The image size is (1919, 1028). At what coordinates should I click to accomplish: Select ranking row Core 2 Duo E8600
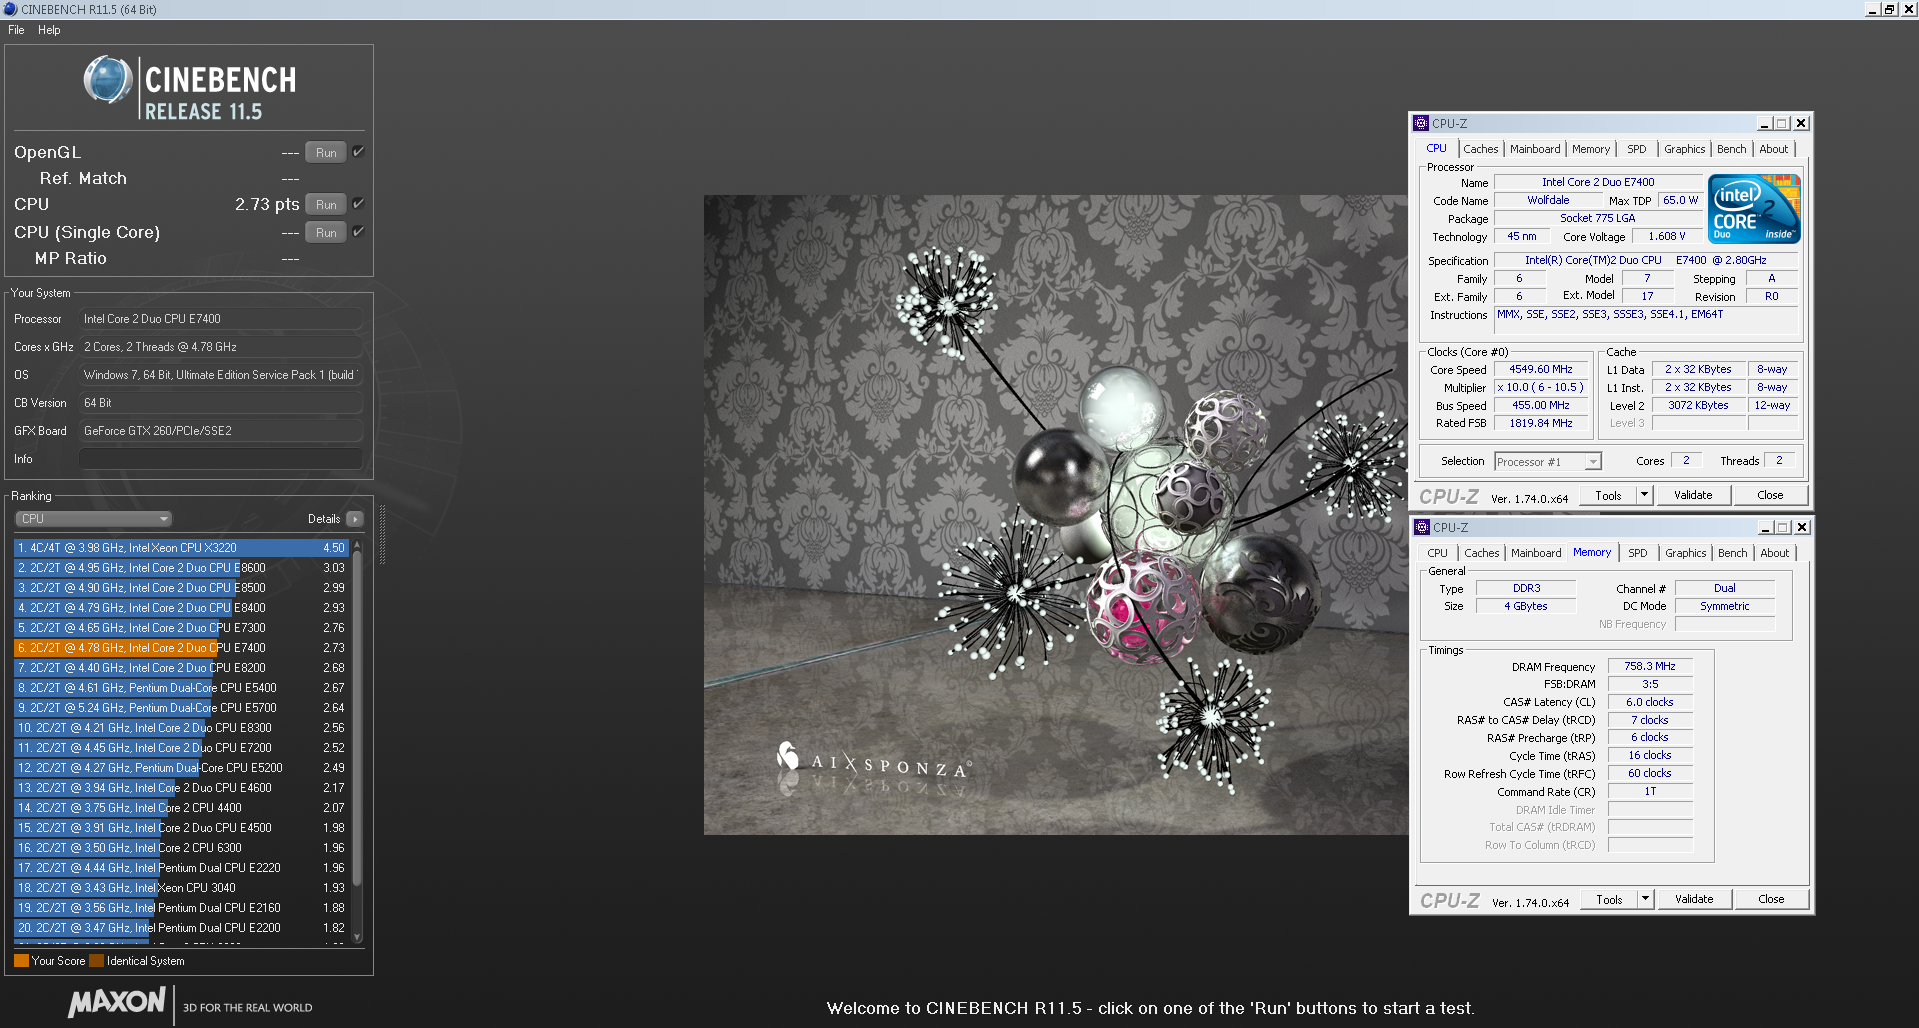[x=181, y=568]
